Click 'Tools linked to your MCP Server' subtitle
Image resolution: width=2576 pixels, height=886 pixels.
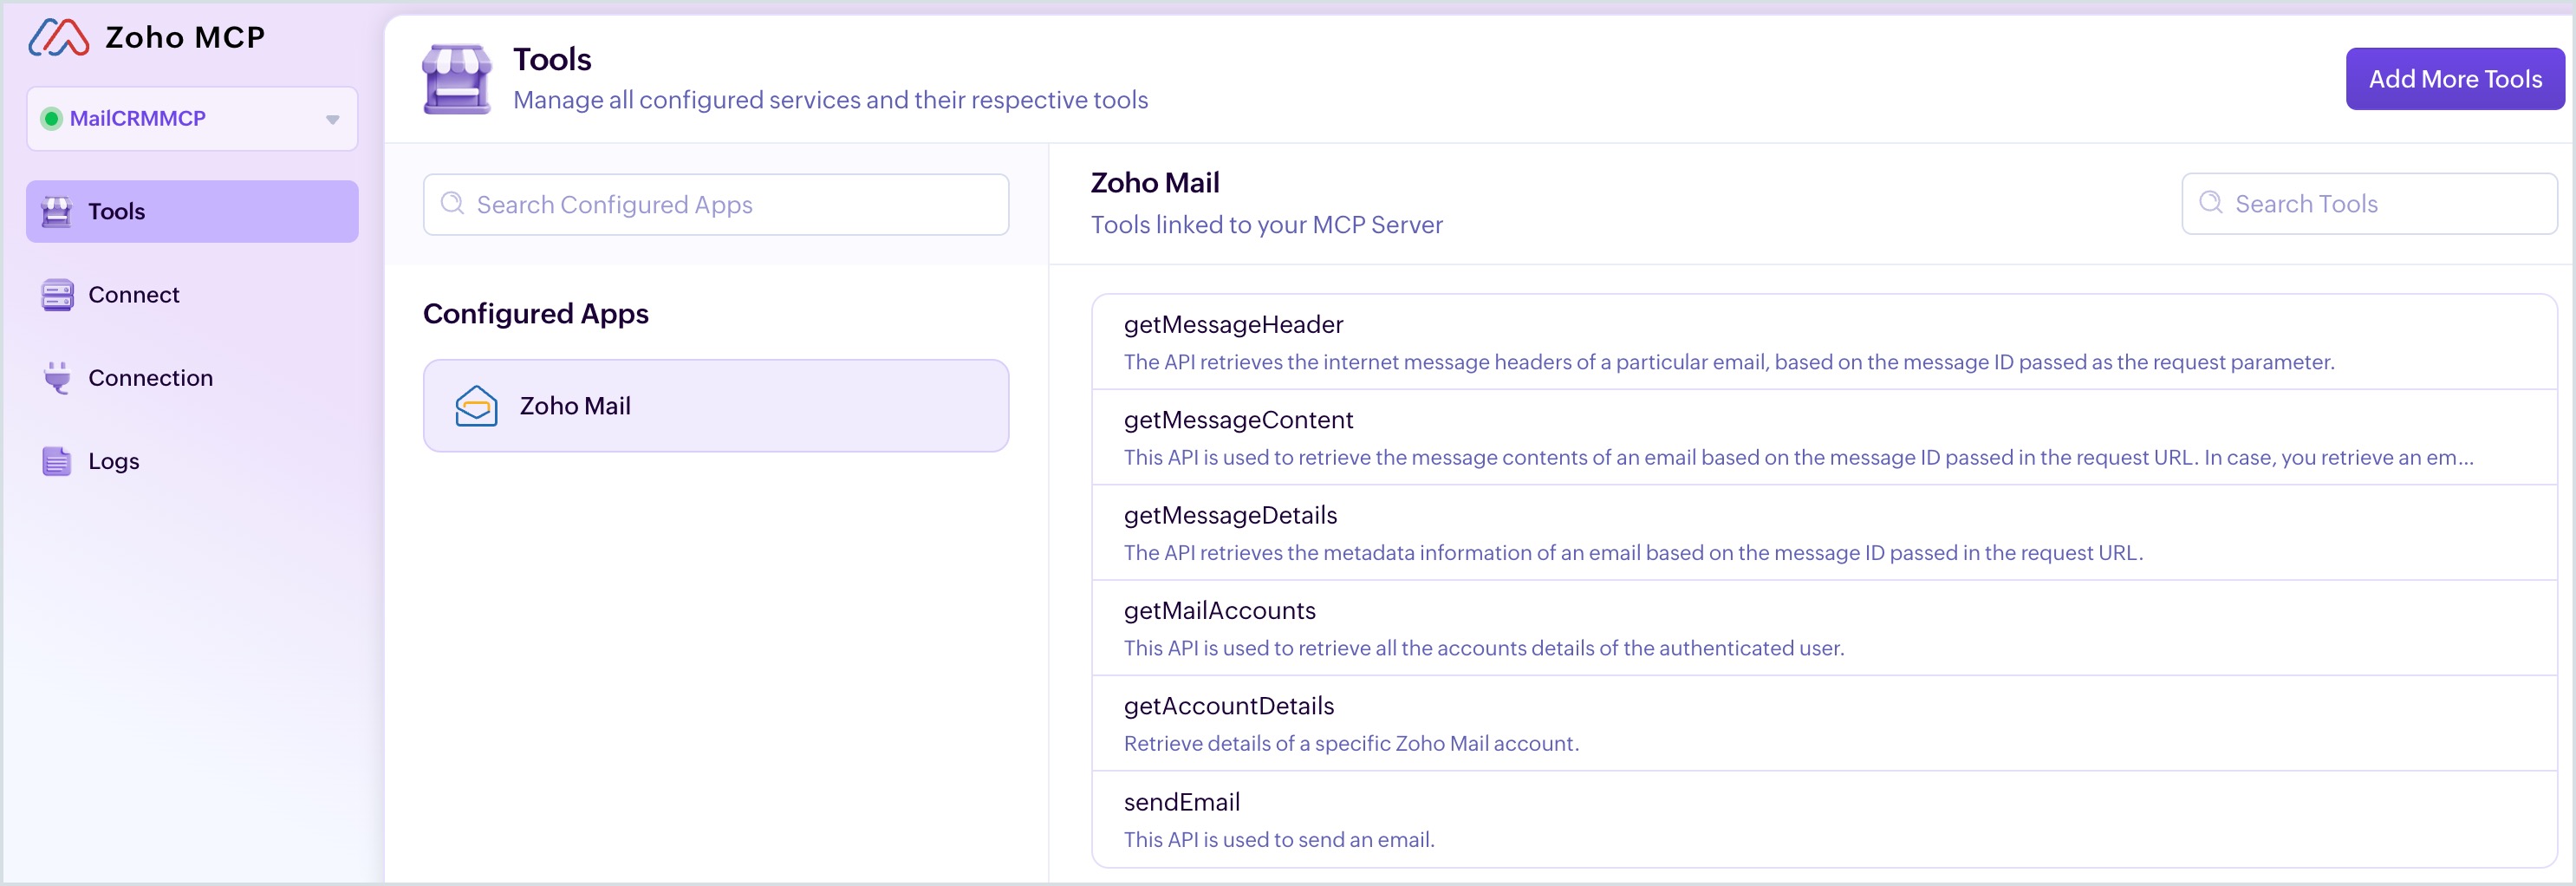pos(1266,225)
